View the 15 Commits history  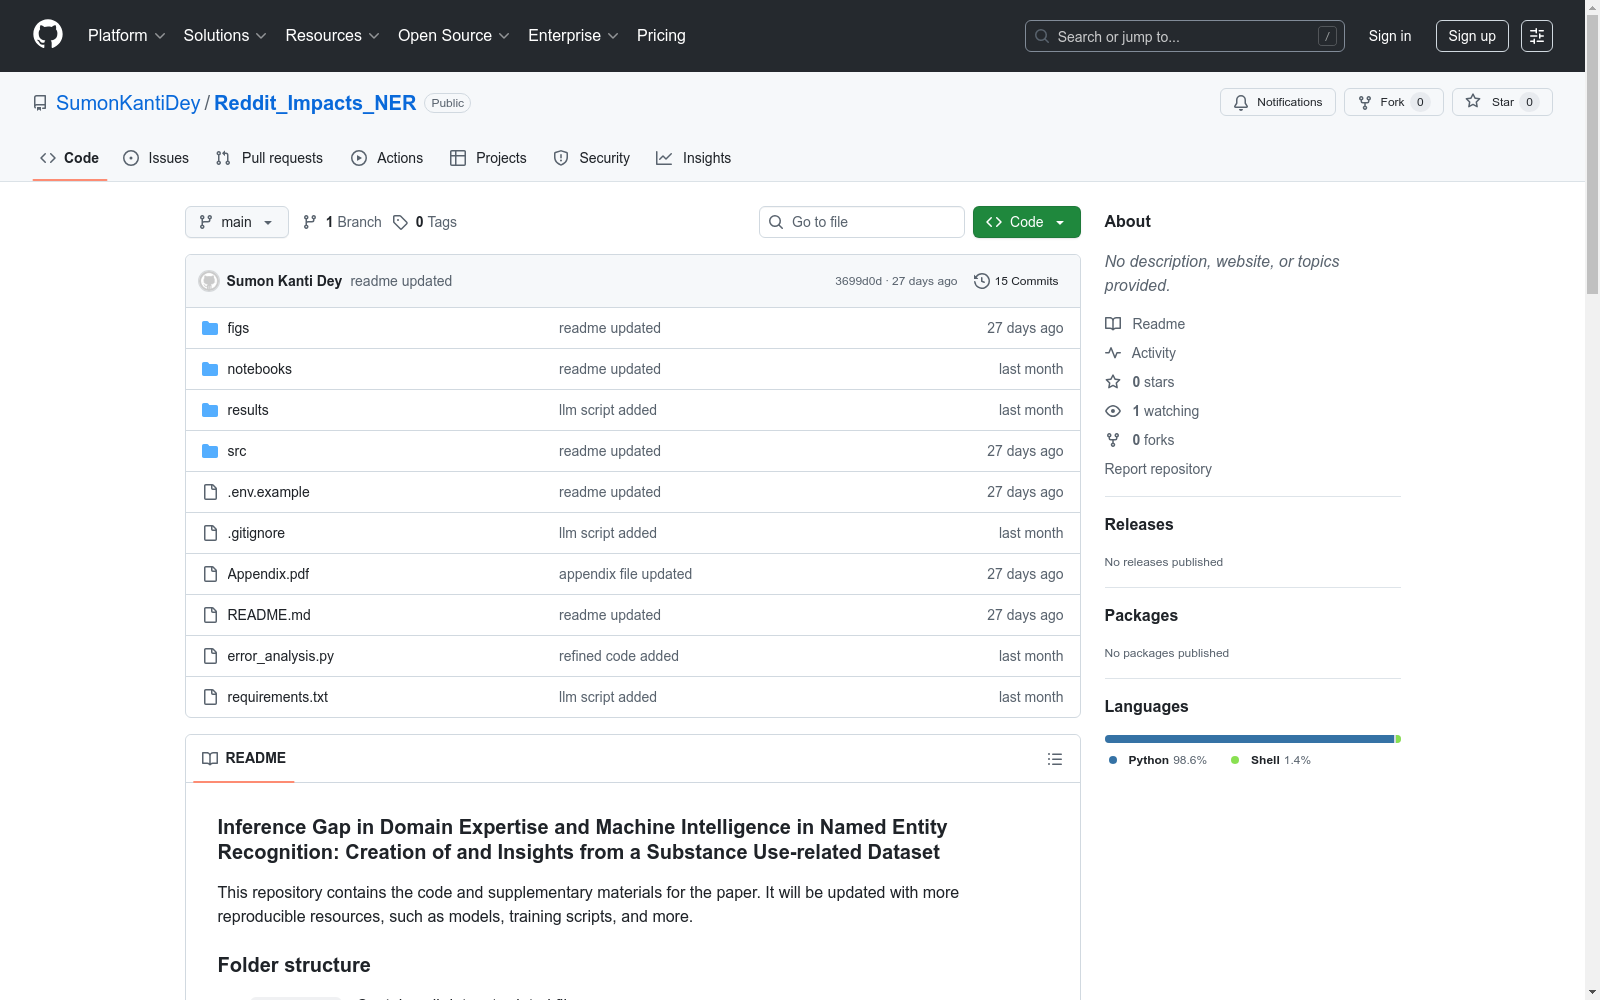point(1016,281)
